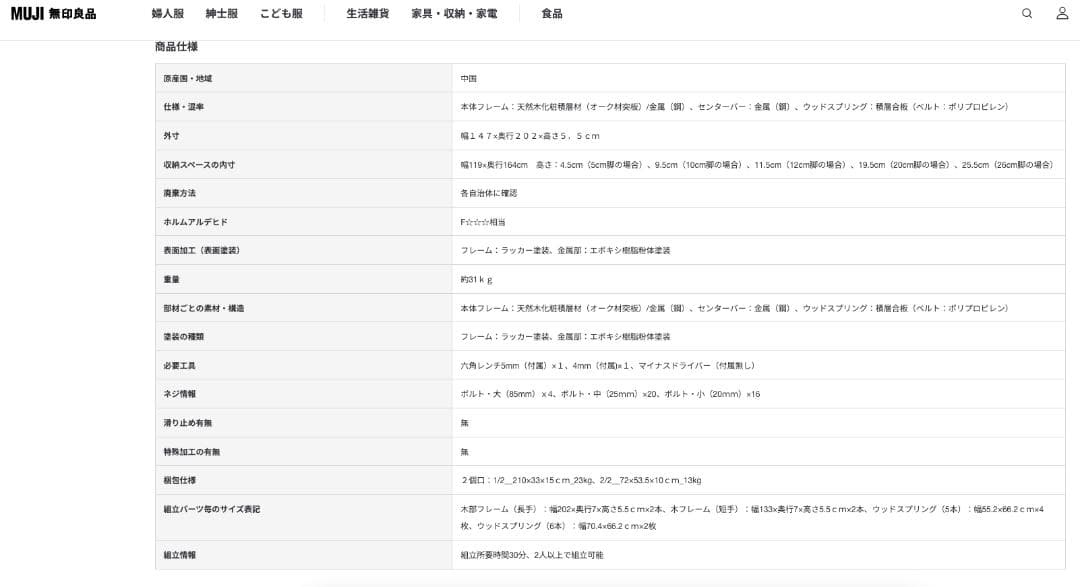1080x587 pixels.
Task: Click the 組立情報 row label
Action: (180, 555)
